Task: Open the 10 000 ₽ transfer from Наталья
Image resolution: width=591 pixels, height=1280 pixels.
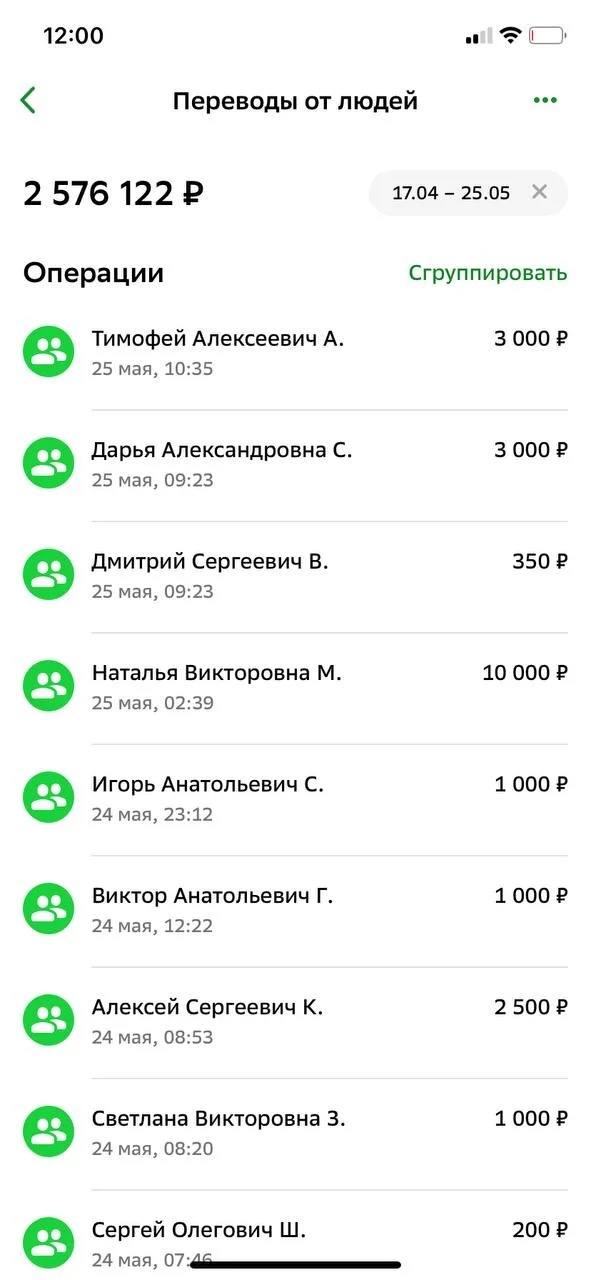Action: (x=295, y=685)
